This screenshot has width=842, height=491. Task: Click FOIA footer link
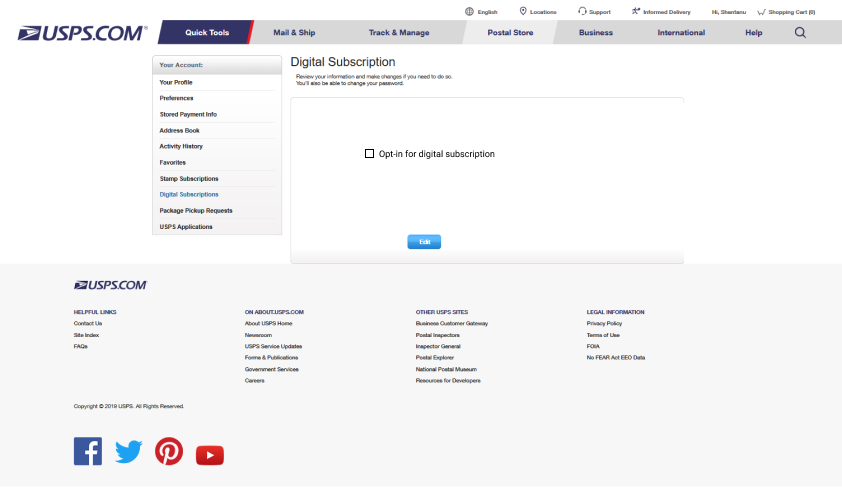(593, 346)
